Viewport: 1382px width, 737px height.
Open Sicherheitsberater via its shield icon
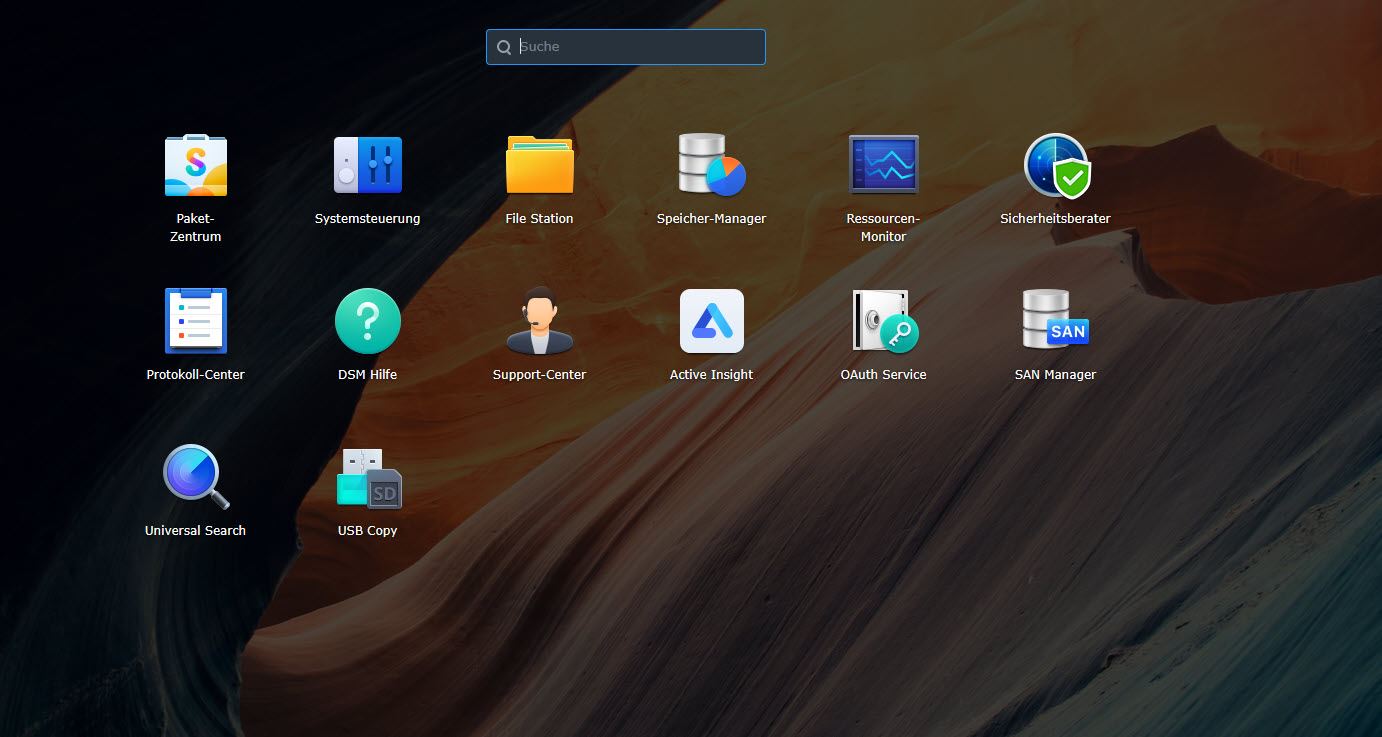(1056, 166)
